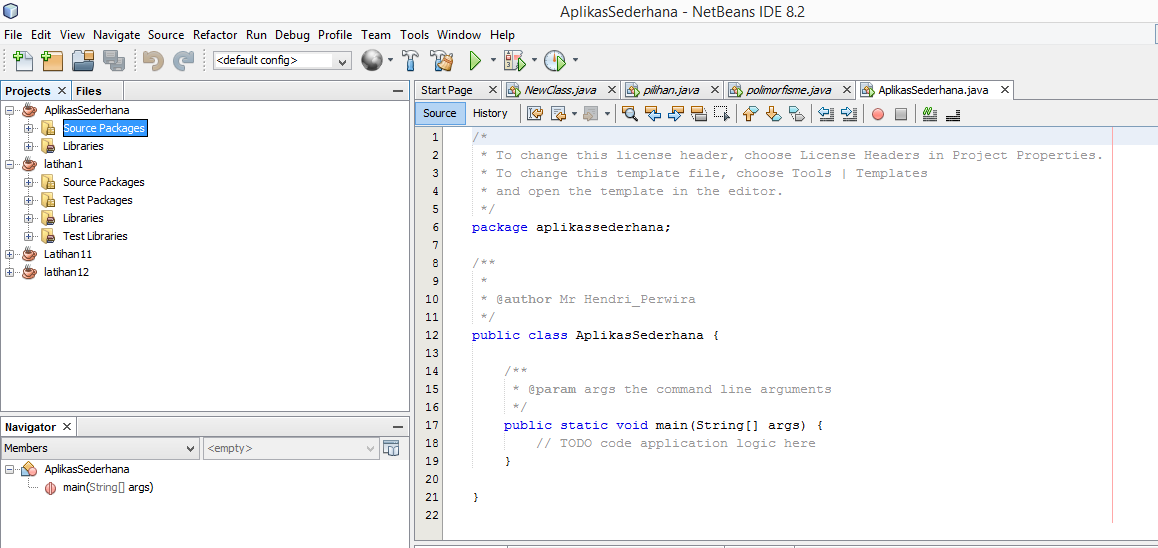Image resolution: width=1158 pixels, height=548 pixels.
Task: Click Find Previous Occurrence icon
Action: coord(653,114)
